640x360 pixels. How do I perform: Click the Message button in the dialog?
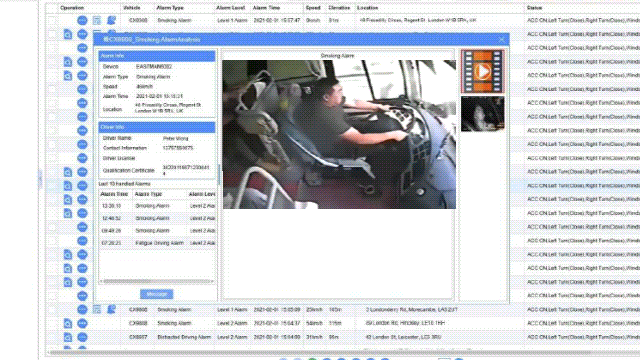click(x=157, y=294)
